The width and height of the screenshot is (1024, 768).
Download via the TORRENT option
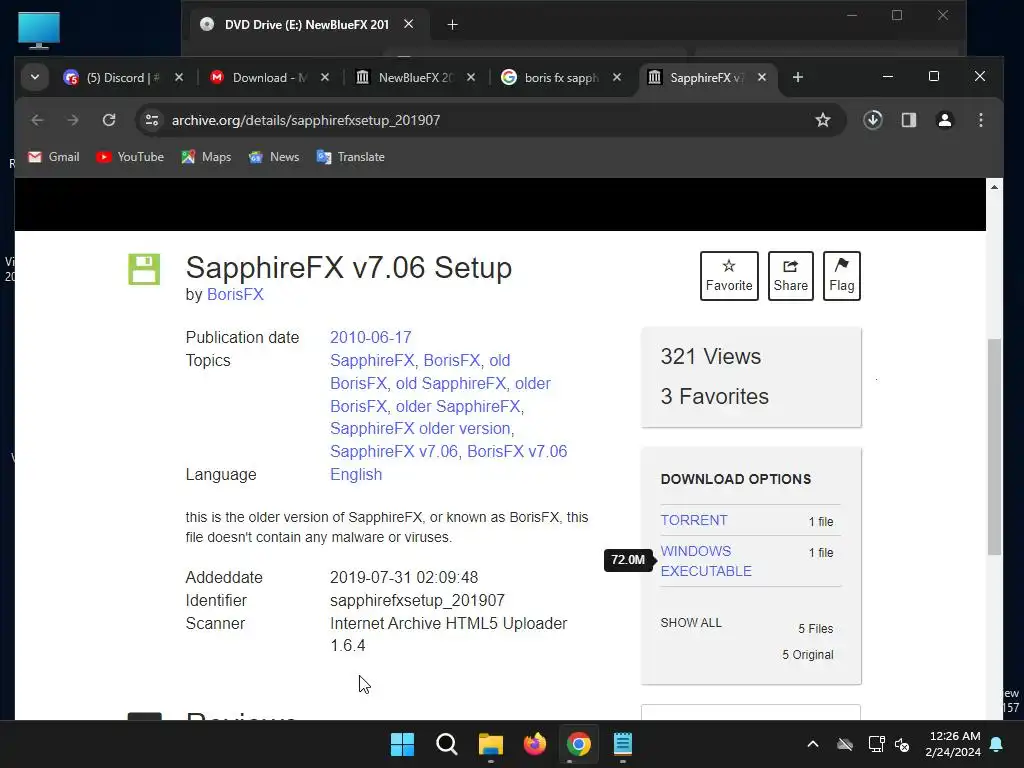694,520
